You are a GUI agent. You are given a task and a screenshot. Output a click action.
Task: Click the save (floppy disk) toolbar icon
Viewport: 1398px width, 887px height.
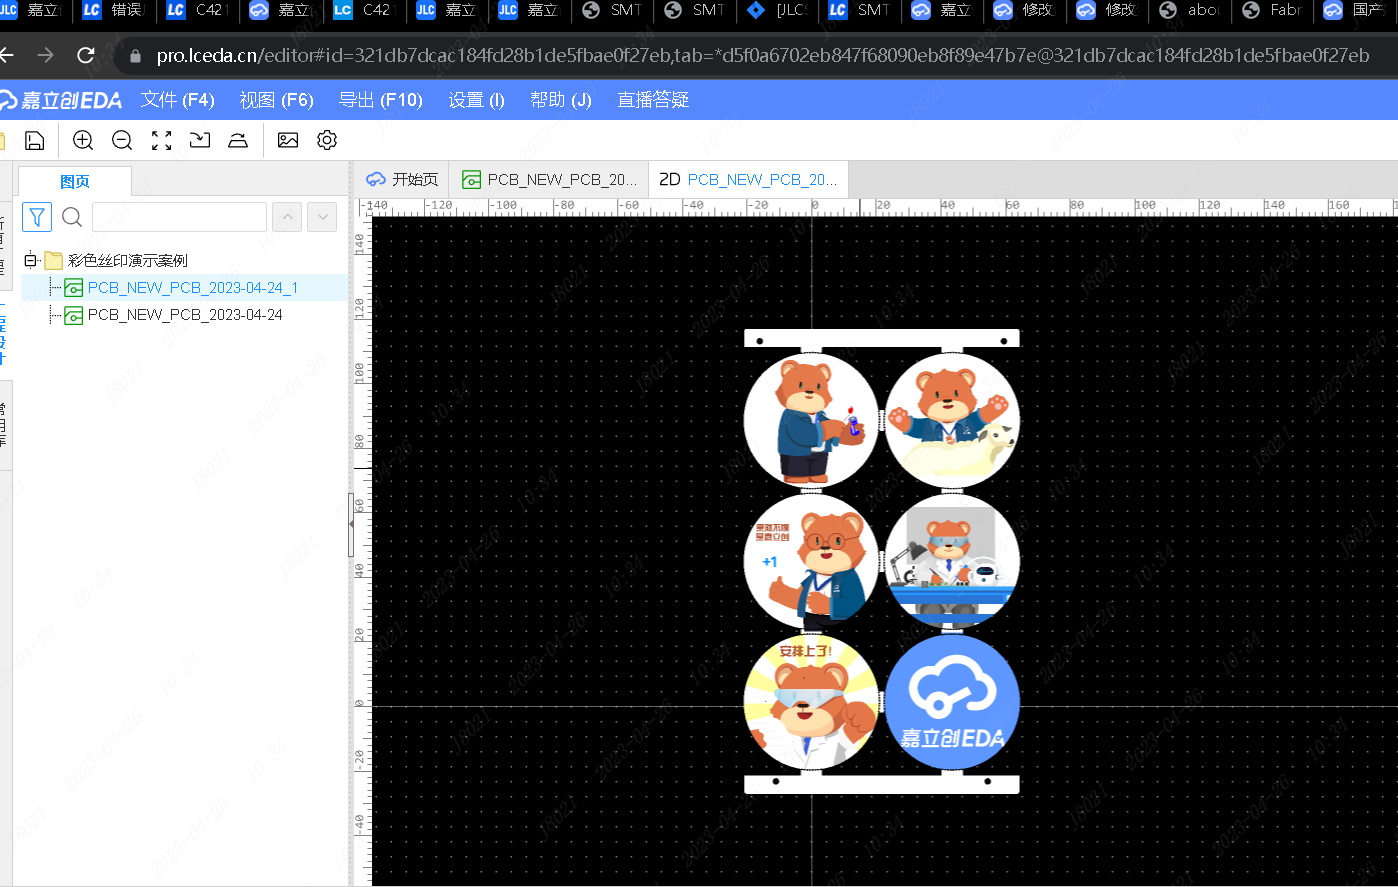(35, 141)
